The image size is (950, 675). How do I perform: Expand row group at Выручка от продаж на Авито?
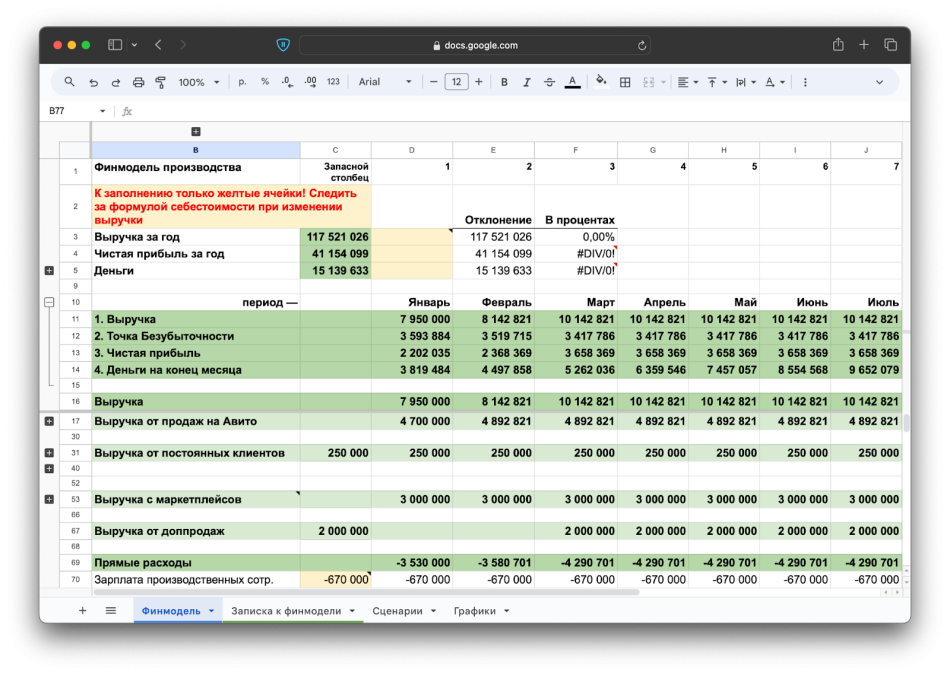[49, 421]
